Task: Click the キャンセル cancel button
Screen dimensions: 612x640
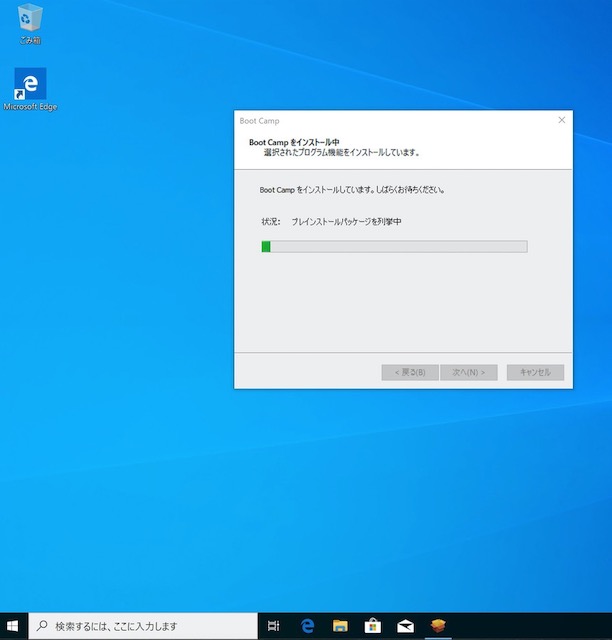Action: (x=535, y=372)
